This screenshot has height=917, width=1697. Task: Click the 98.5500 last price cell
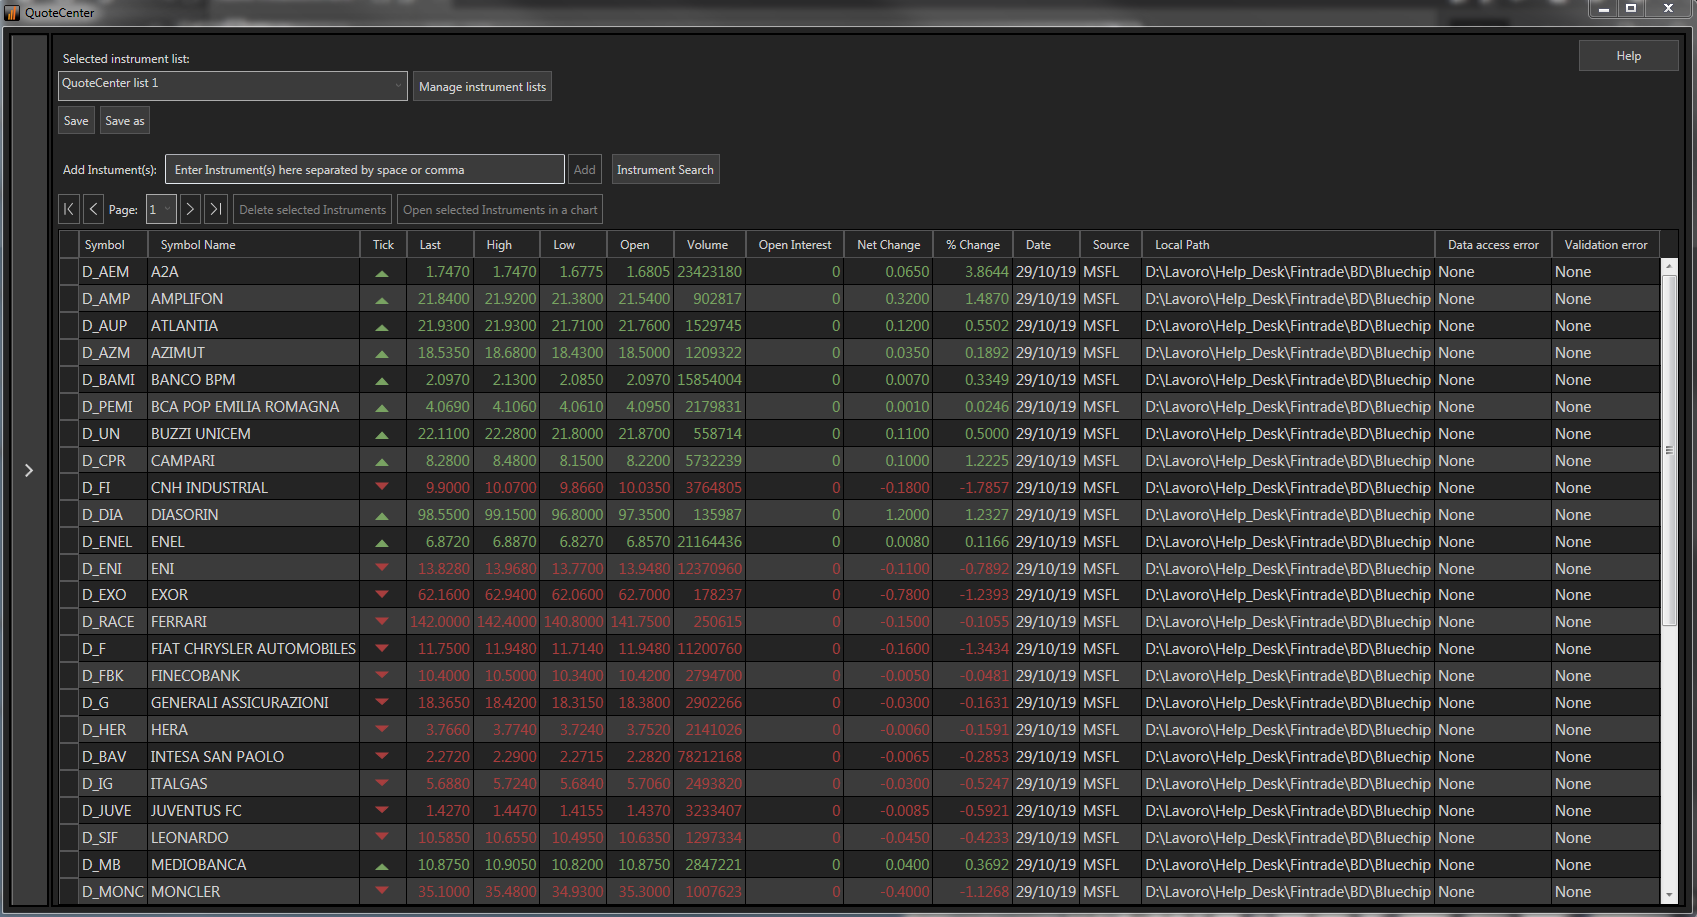(x=440, y=515)
